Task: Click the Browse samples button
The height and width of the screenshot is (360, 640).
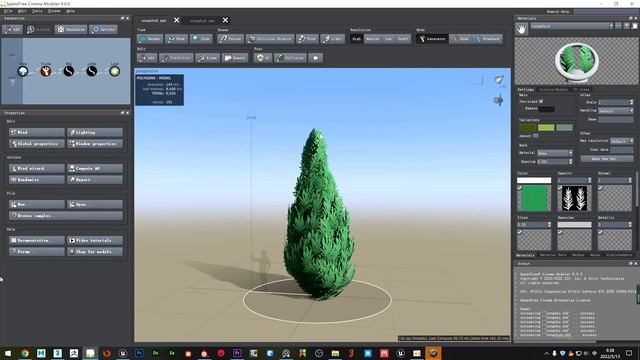Action: [66, 216]
